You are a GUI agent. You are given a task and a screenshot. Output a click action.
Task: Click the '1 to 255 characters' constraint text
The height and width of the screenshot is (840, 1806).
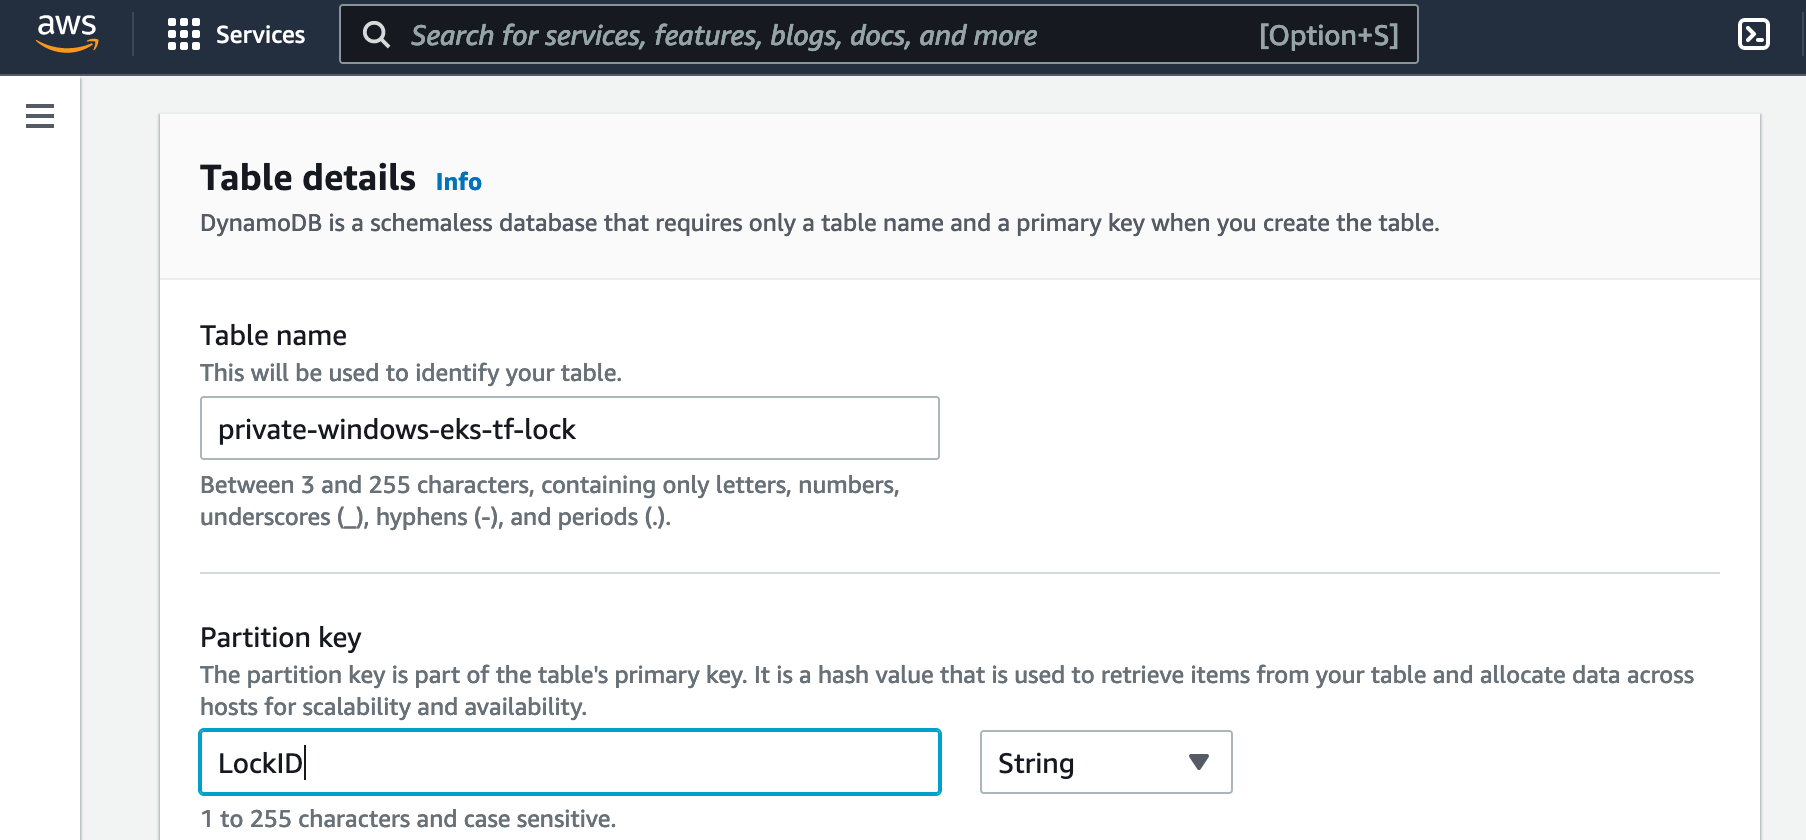pyautogui.click(x=408, y=819)
